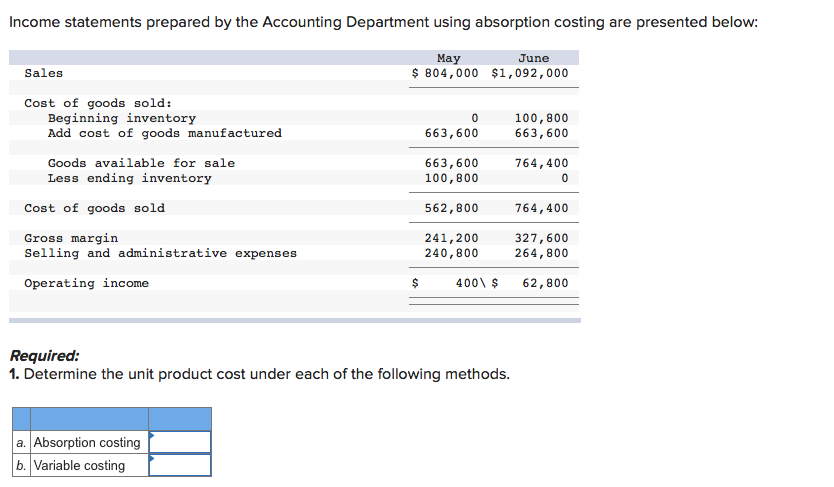Select May cost of goods sold 562,800
The width and height of the screenshot is (834, 487).
click(x=452, y=208)
